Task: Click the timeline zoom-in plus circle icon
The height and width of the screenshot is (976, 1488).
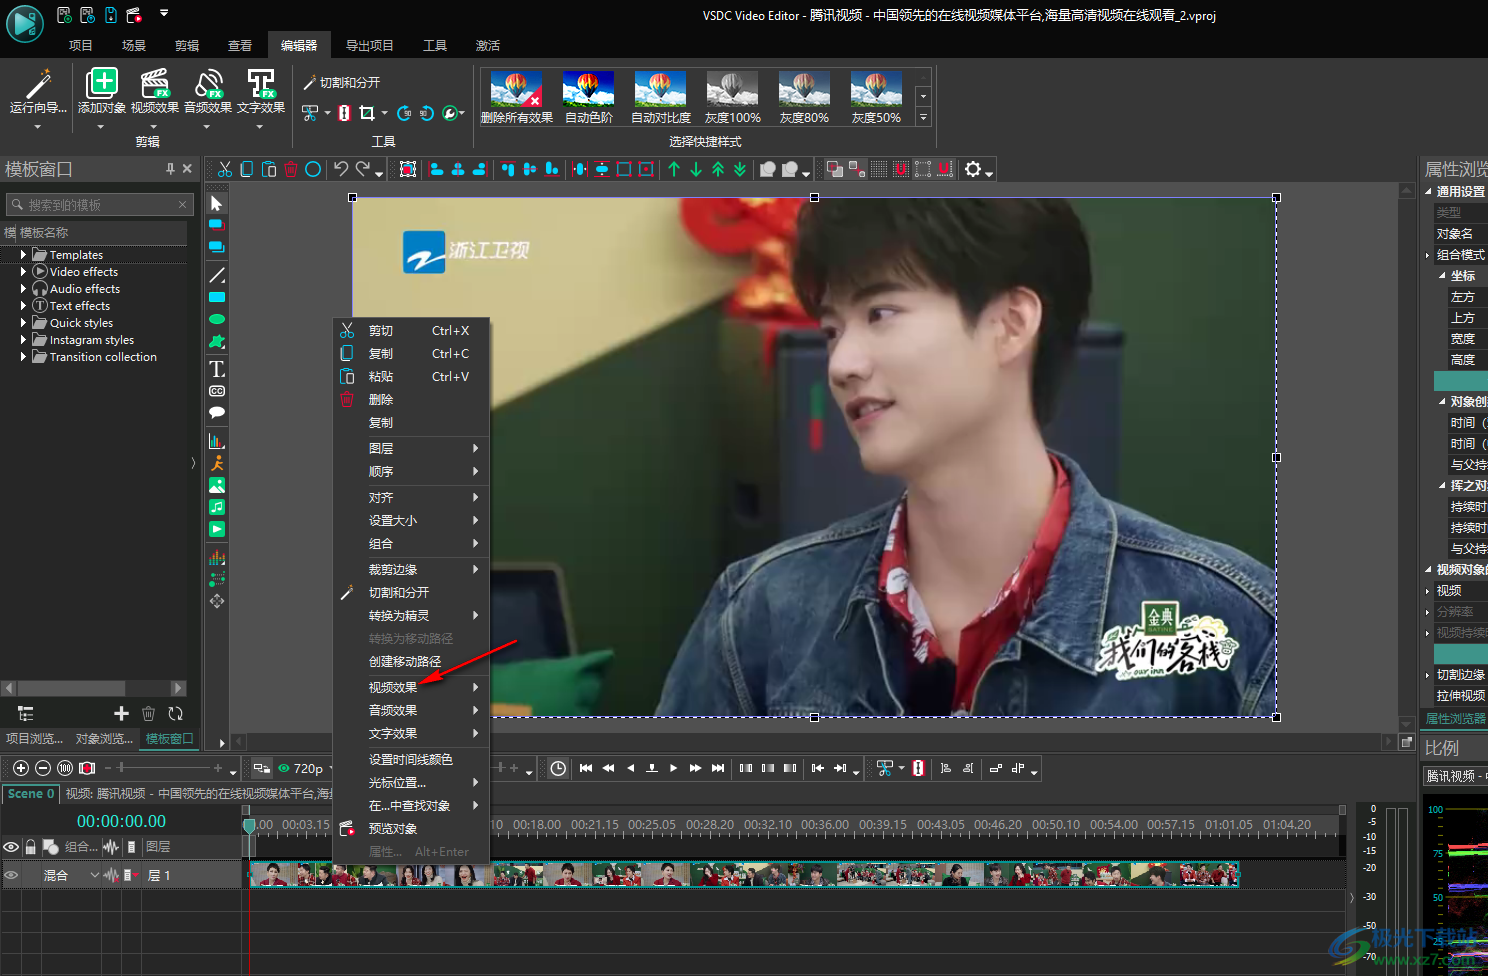Action: pyautogui.click(x=20, y=768)
